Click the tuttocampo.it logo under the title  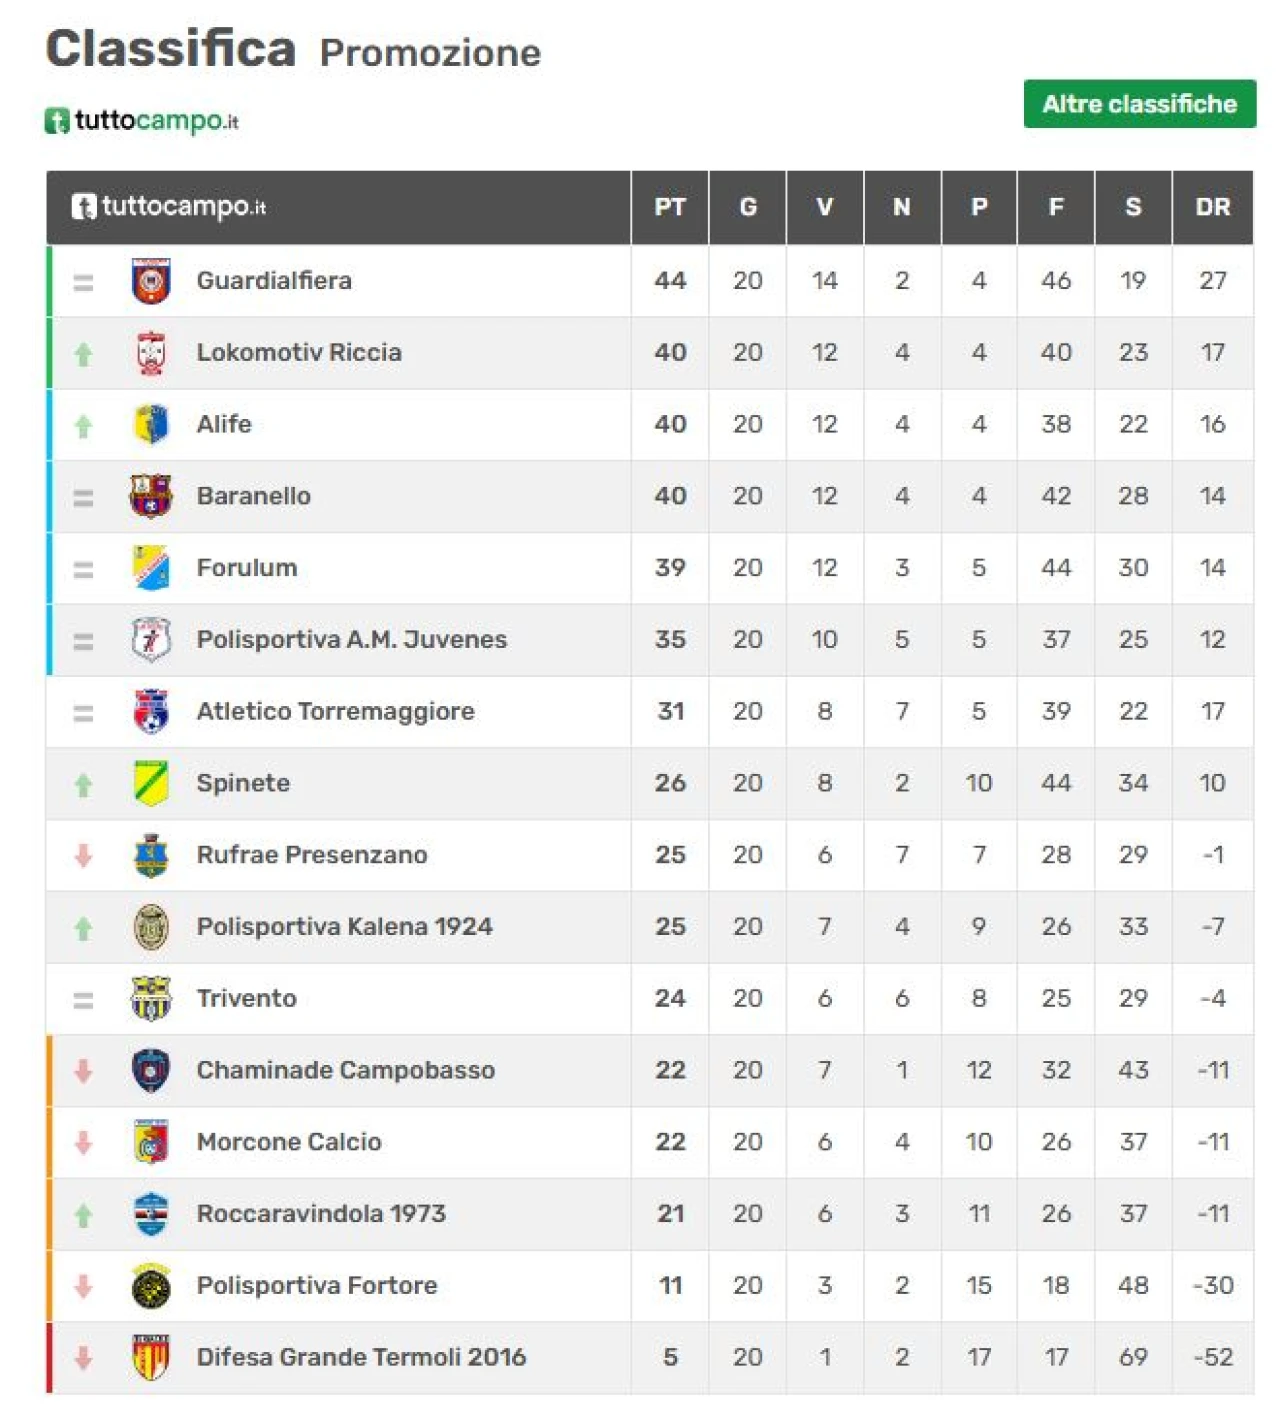[x=141, y=121]
